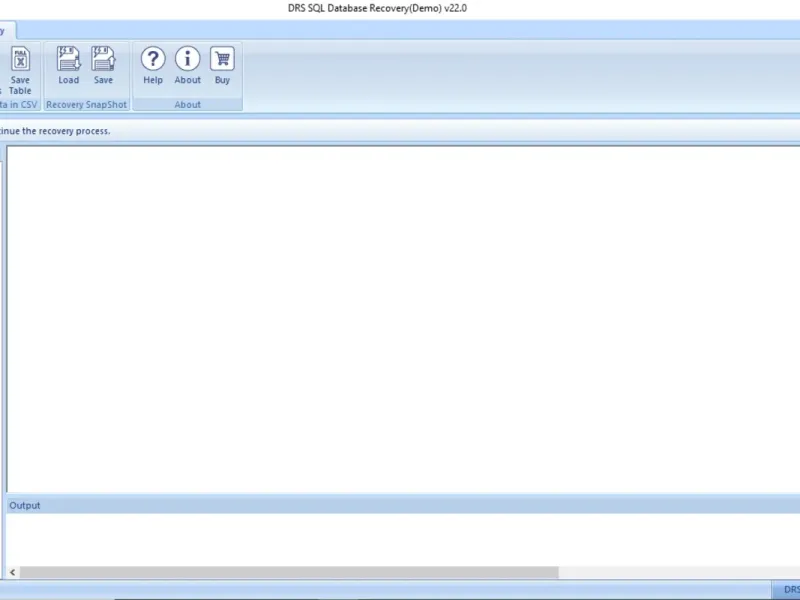Open the Help button
The width and height of the screenshot is (800, 600).
(153, 66)
